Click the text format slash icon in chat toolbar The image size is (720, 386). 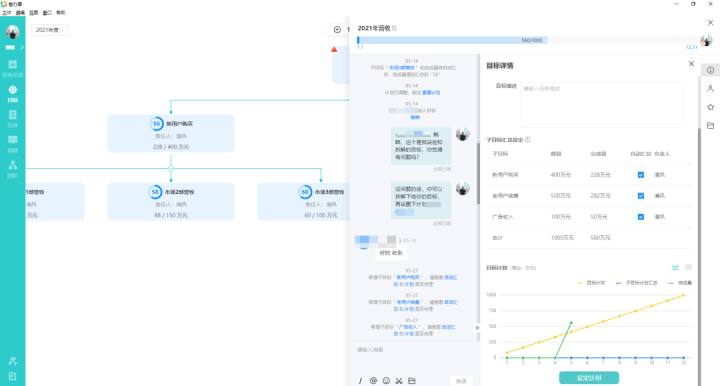pyautogui.click(x=360, y=381)
